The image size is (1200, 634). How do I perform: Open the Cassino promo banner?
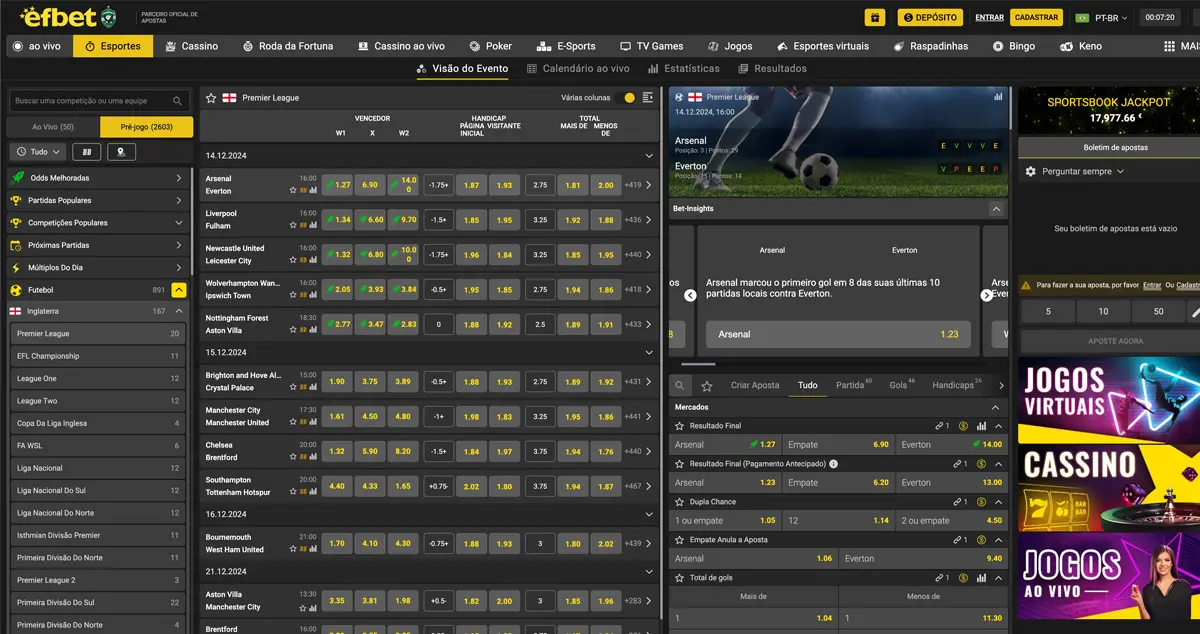click(x=1109, y=488)
